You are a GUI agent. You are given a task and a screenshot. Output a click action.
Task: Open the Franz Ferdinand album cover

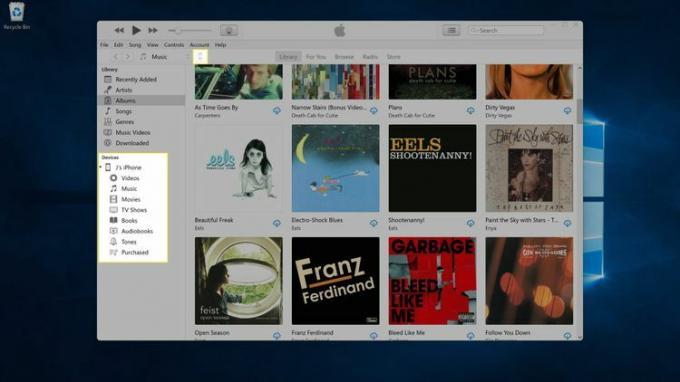[336, 281]
